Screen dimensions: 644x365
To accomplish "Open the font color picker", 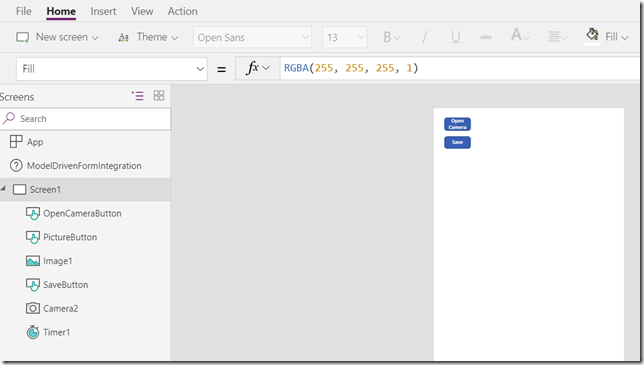I will pos(520,36).
